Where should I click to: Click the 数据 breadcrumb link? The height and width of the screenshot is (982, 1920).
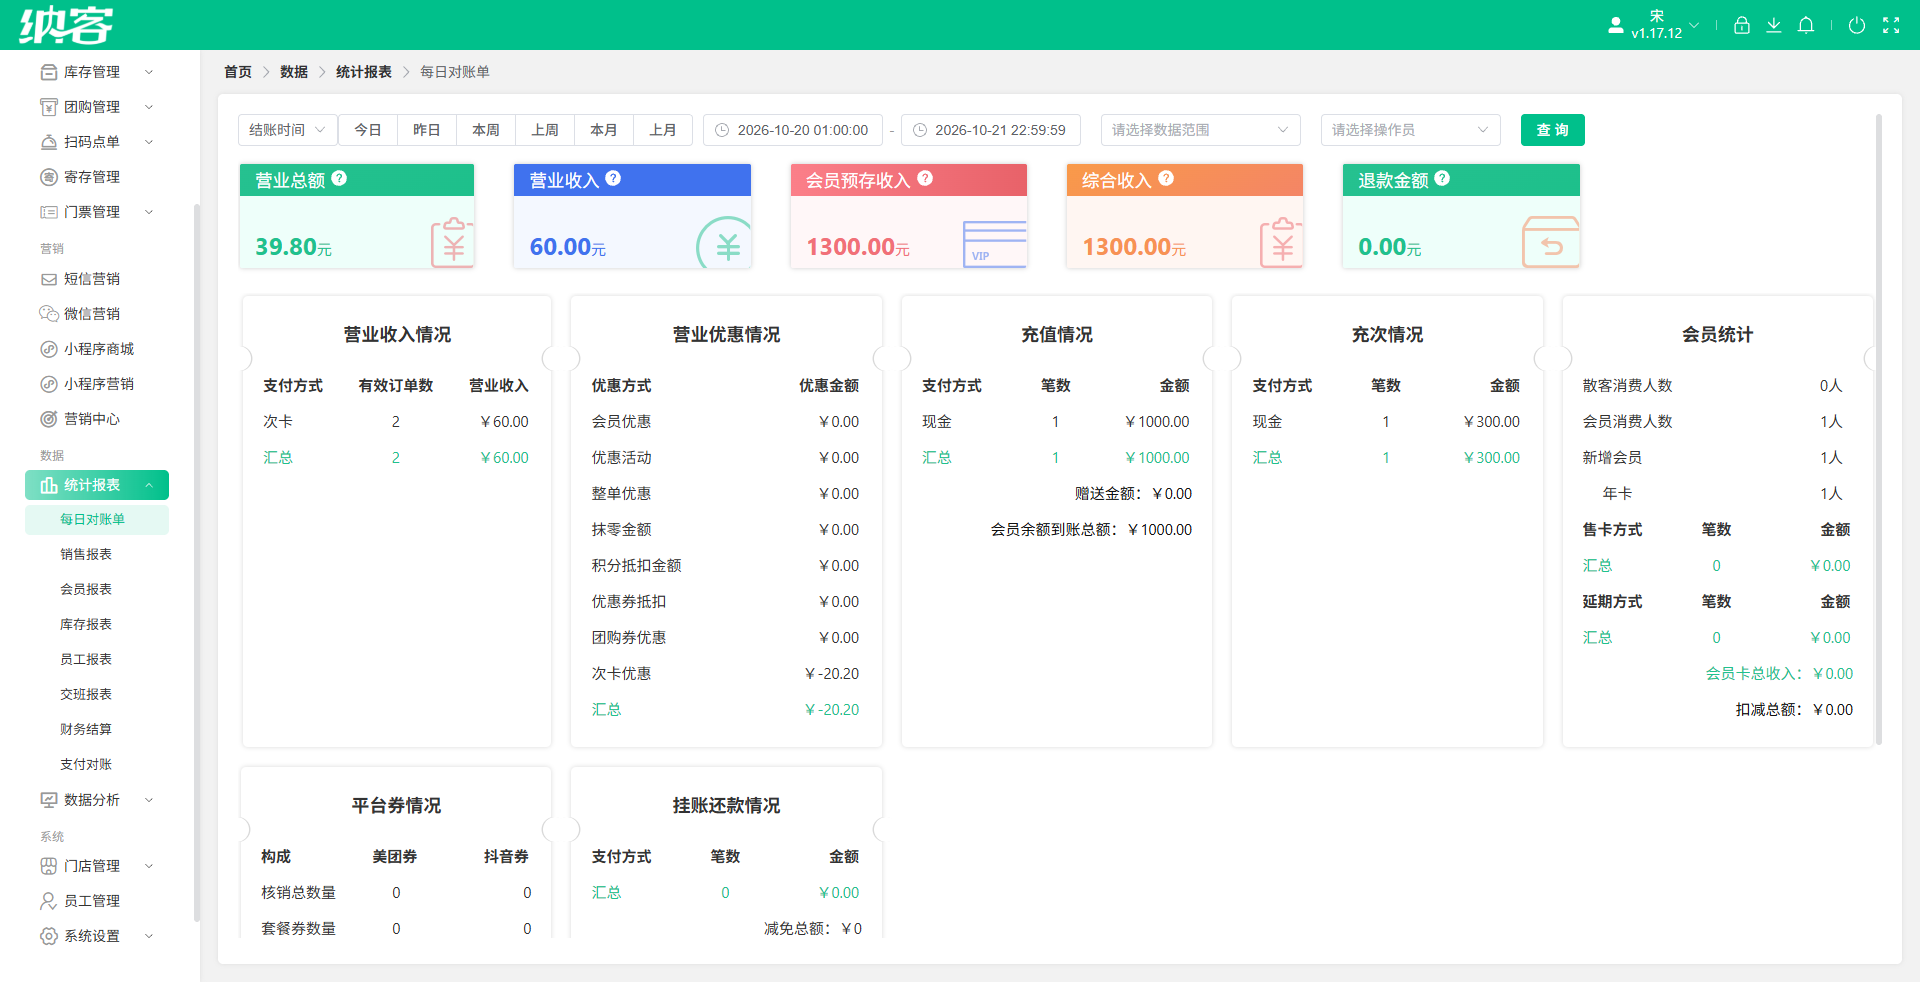[x=294, y=72]
